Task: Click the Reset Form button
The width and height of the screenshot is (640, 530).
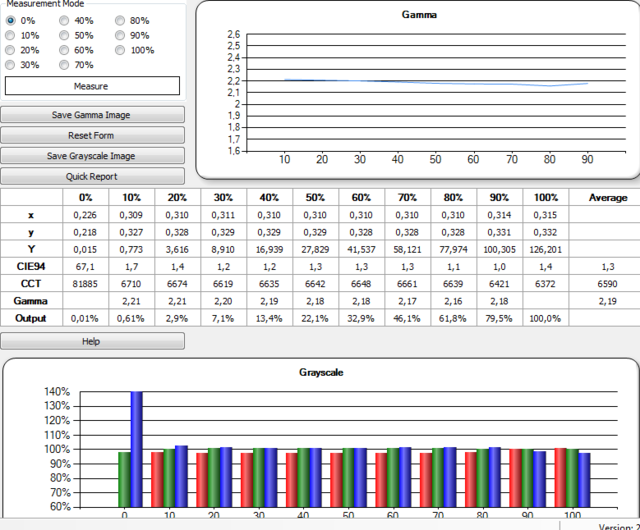Action: 92,135
